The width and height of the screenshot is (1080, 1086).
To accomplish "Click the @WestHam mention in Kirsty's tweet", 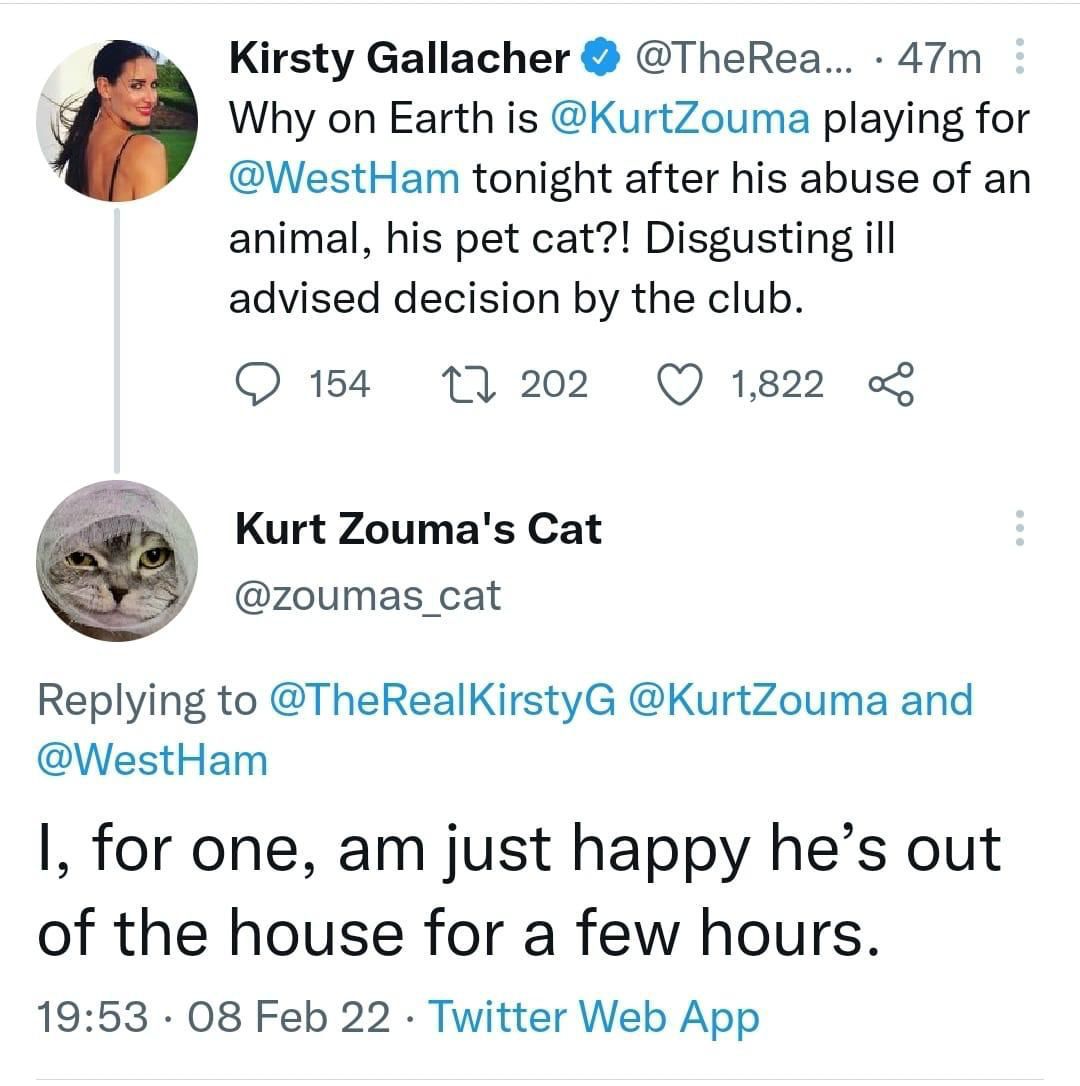I will click(345, 180).
